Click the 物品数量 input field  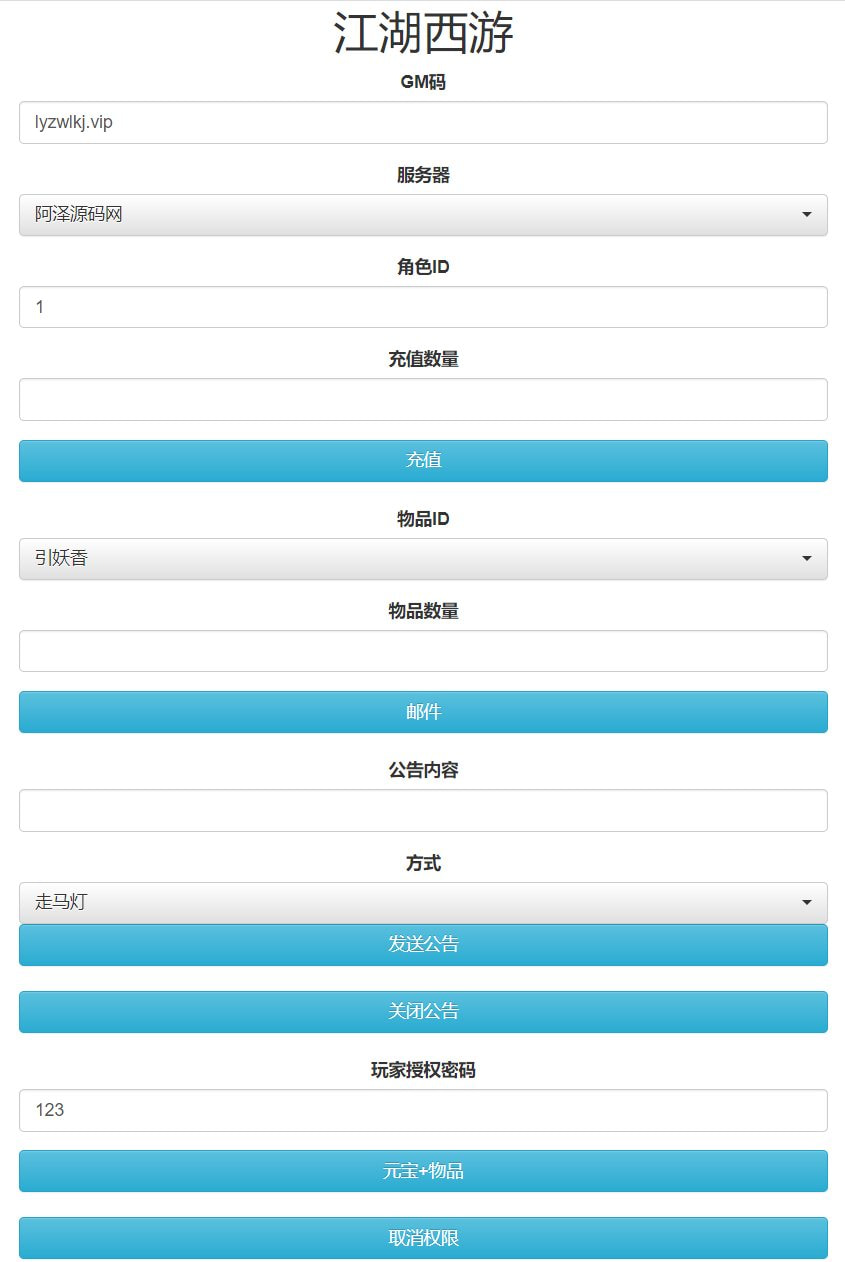[423, 651]
